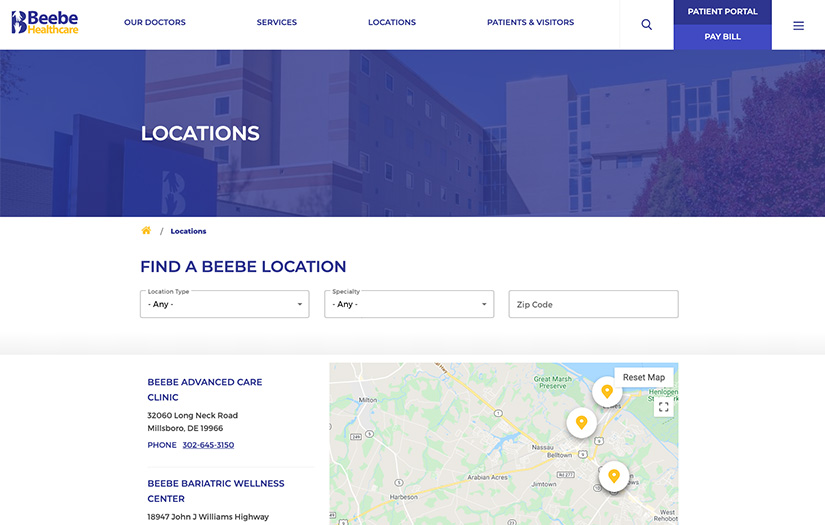Click Millsboro, DE 19966 text
The height and width of the screenshot is (525, 825).
click(185, 428)
